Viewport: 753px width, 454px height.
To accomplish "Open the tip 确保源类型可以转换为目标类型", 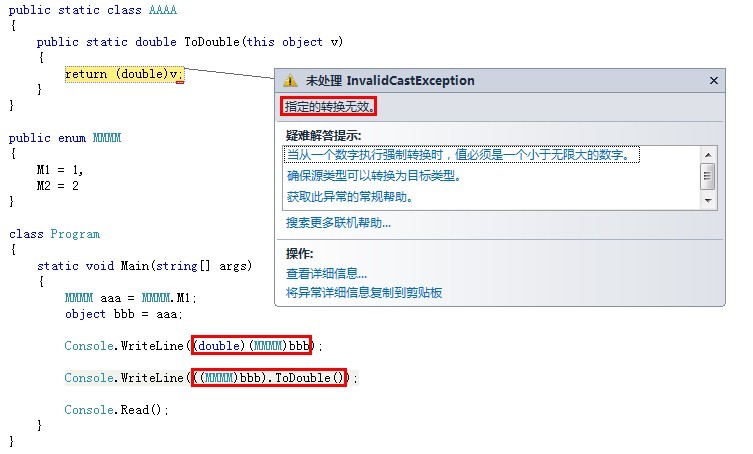I will click(x=374, y=176).
